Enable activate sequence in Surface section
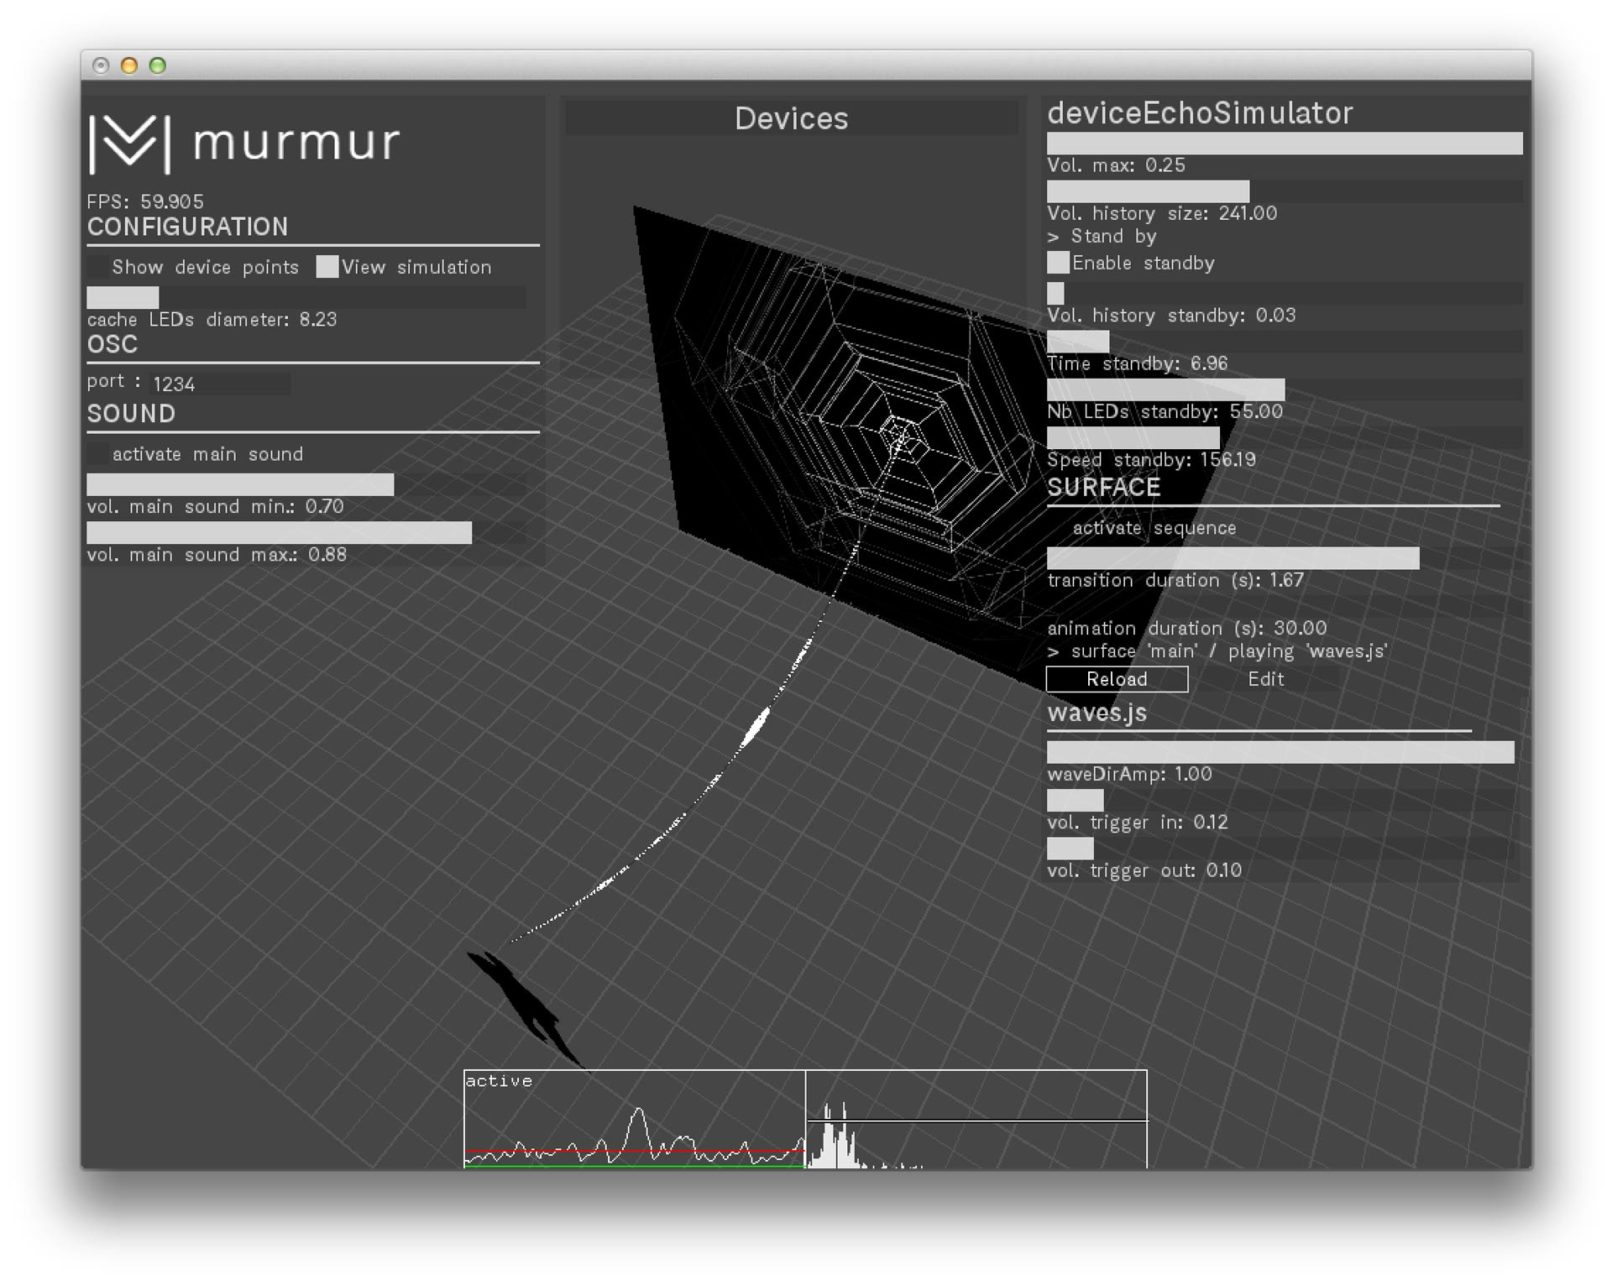Screen dimensions: 1612x1280 point(1058,528)
